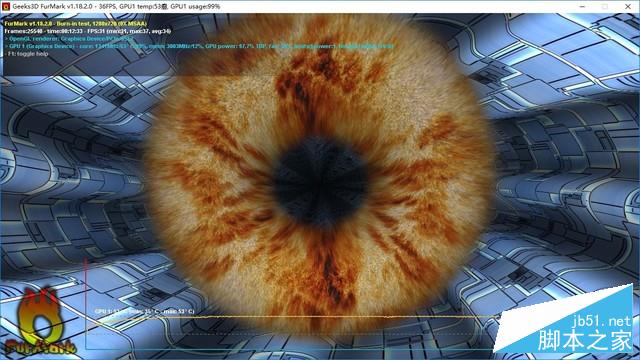Close the FurMark burn-in test window
640x360 pixels.
(x=628, y=7)
